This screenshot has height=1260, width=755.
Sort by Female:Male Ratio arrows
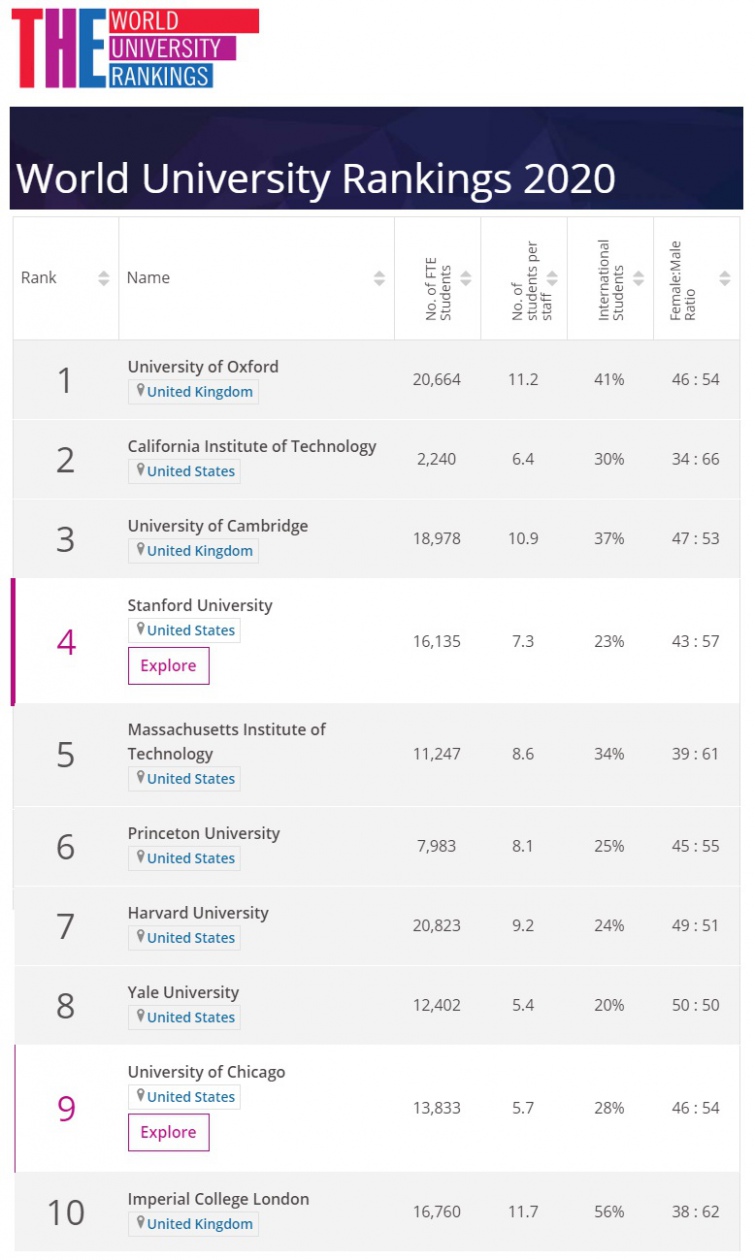coord(724,278)
